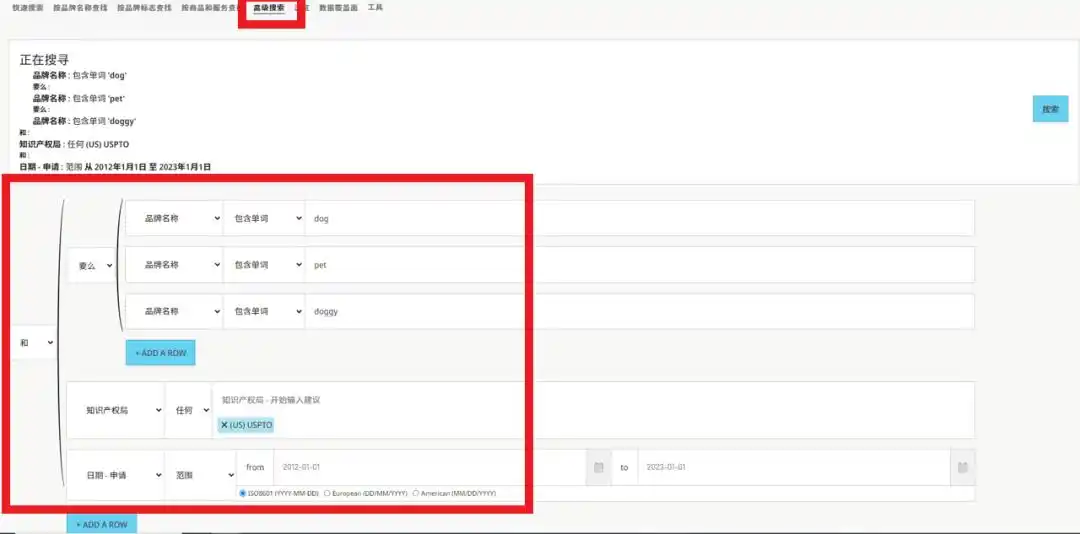
Task: Click the 知识产权局 suggestion input field
Action: (592, 400)
